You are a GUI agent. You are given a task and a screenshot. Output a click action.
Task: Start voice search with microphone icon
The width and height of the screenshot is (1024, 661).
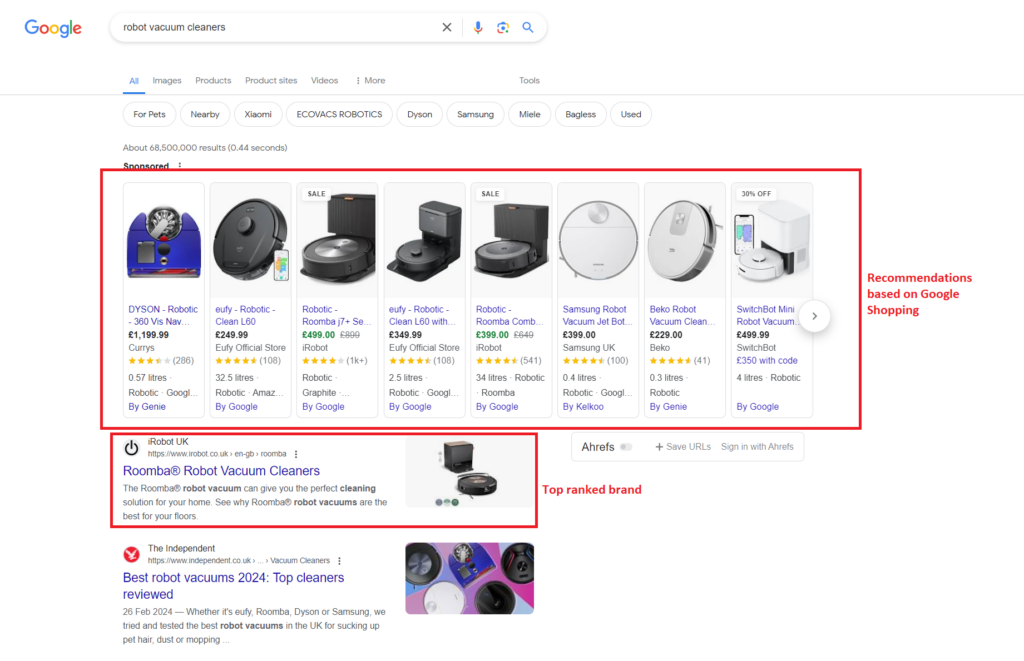478,27
